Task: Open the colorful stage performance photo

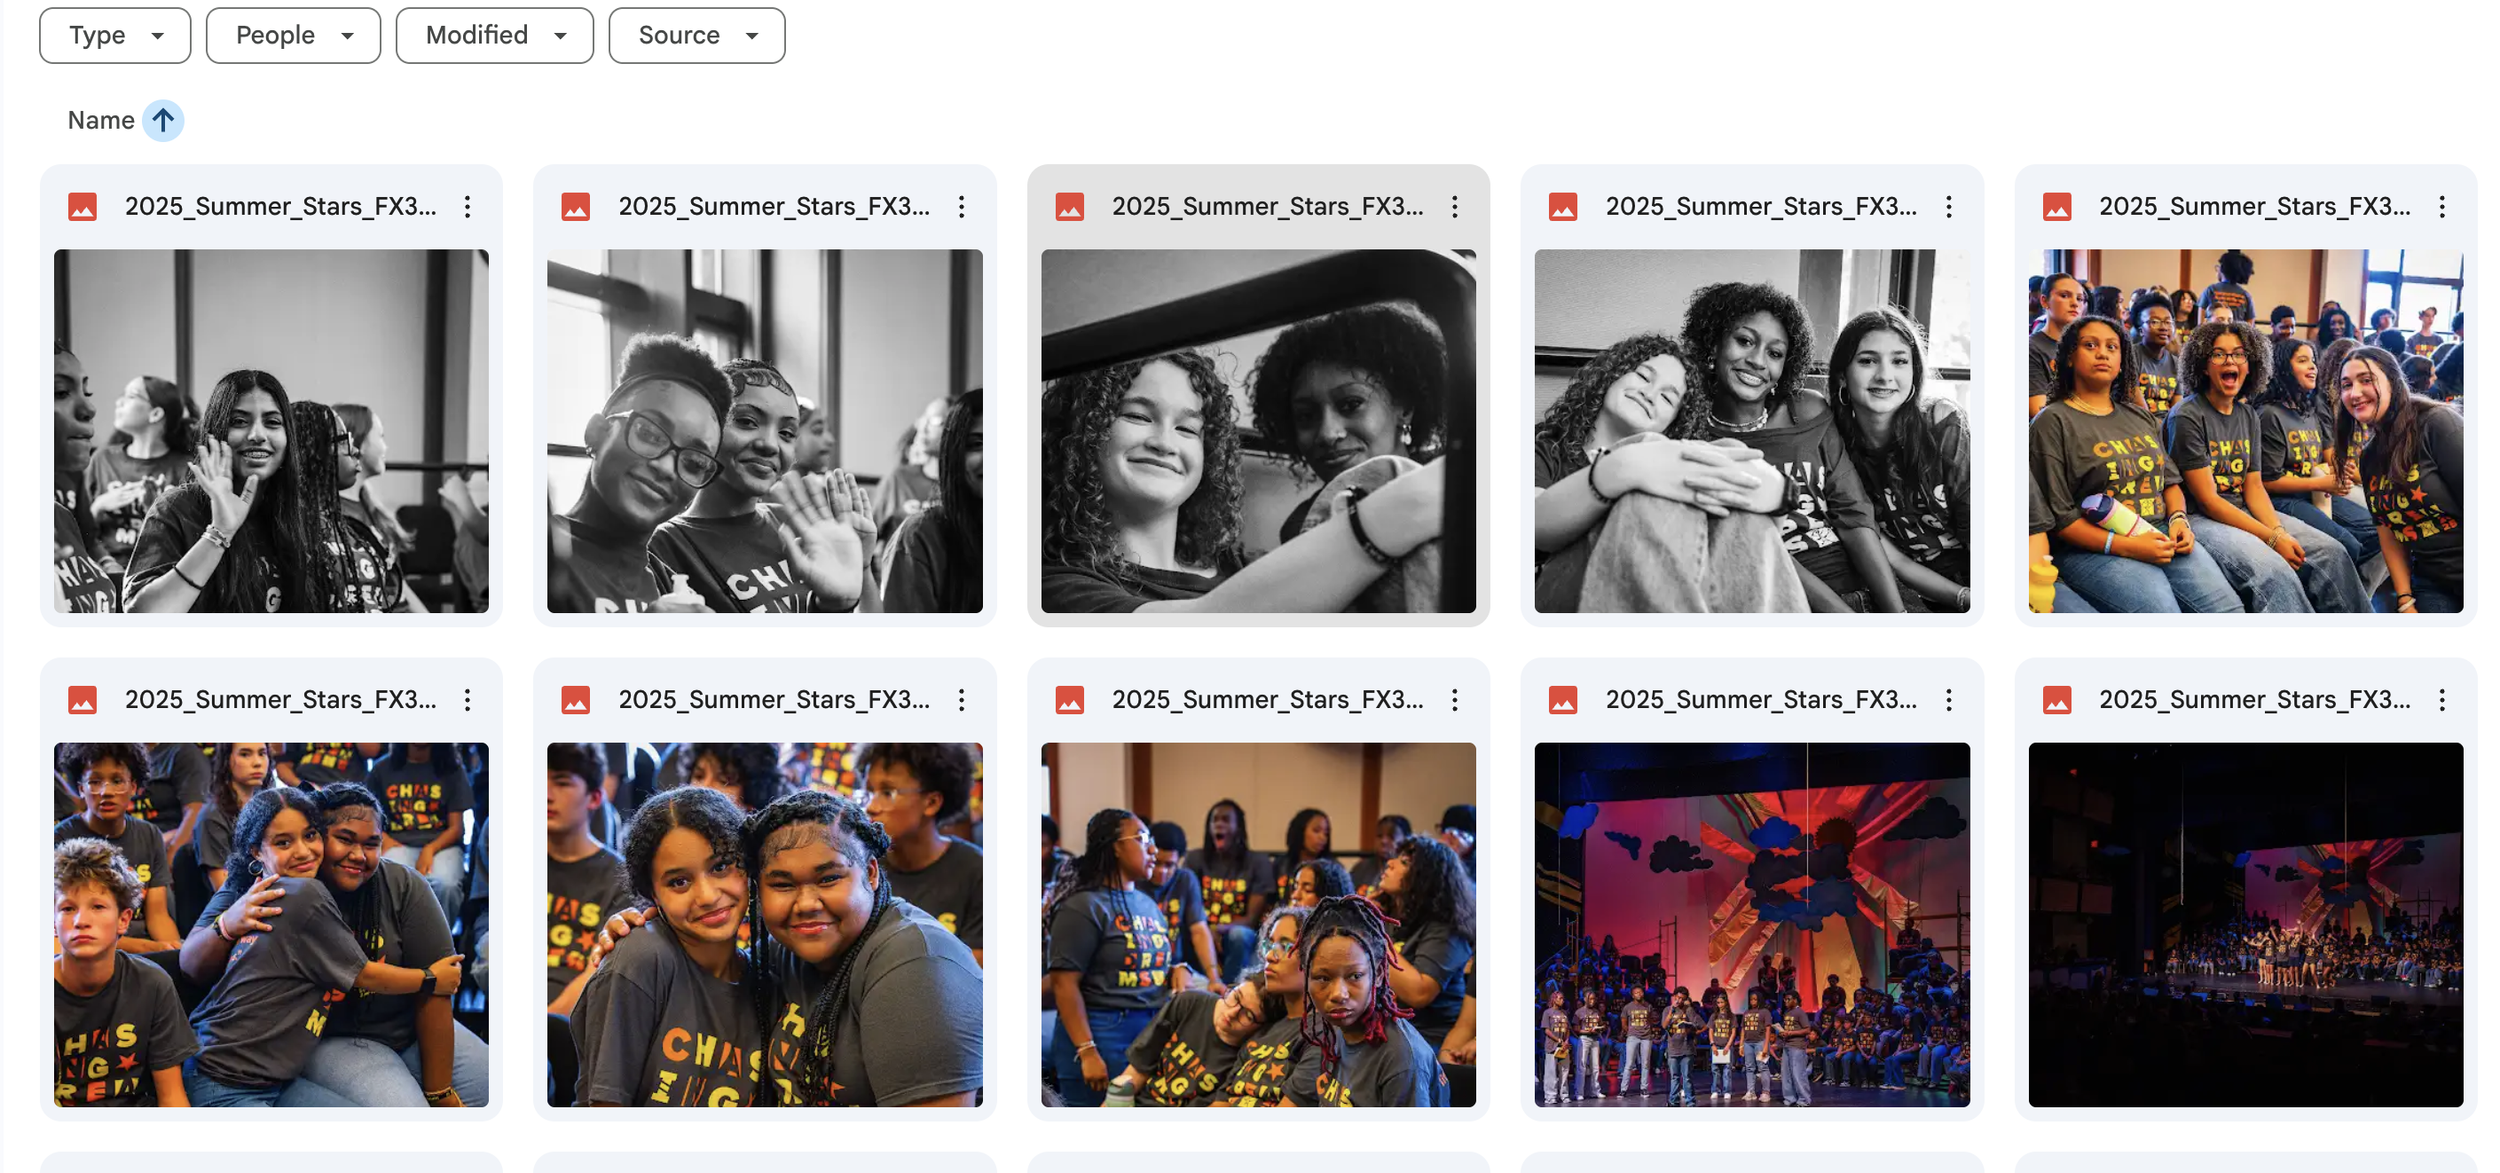Action: point(1751,924)
